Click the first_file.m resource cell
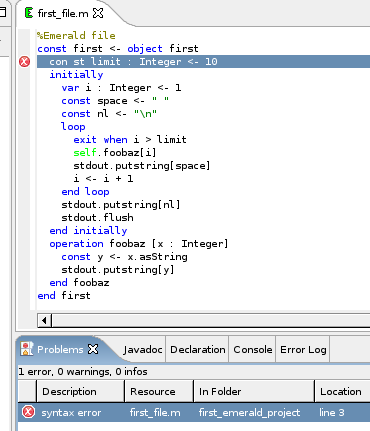Screen dimensions: 370x431 pos(155,413)
